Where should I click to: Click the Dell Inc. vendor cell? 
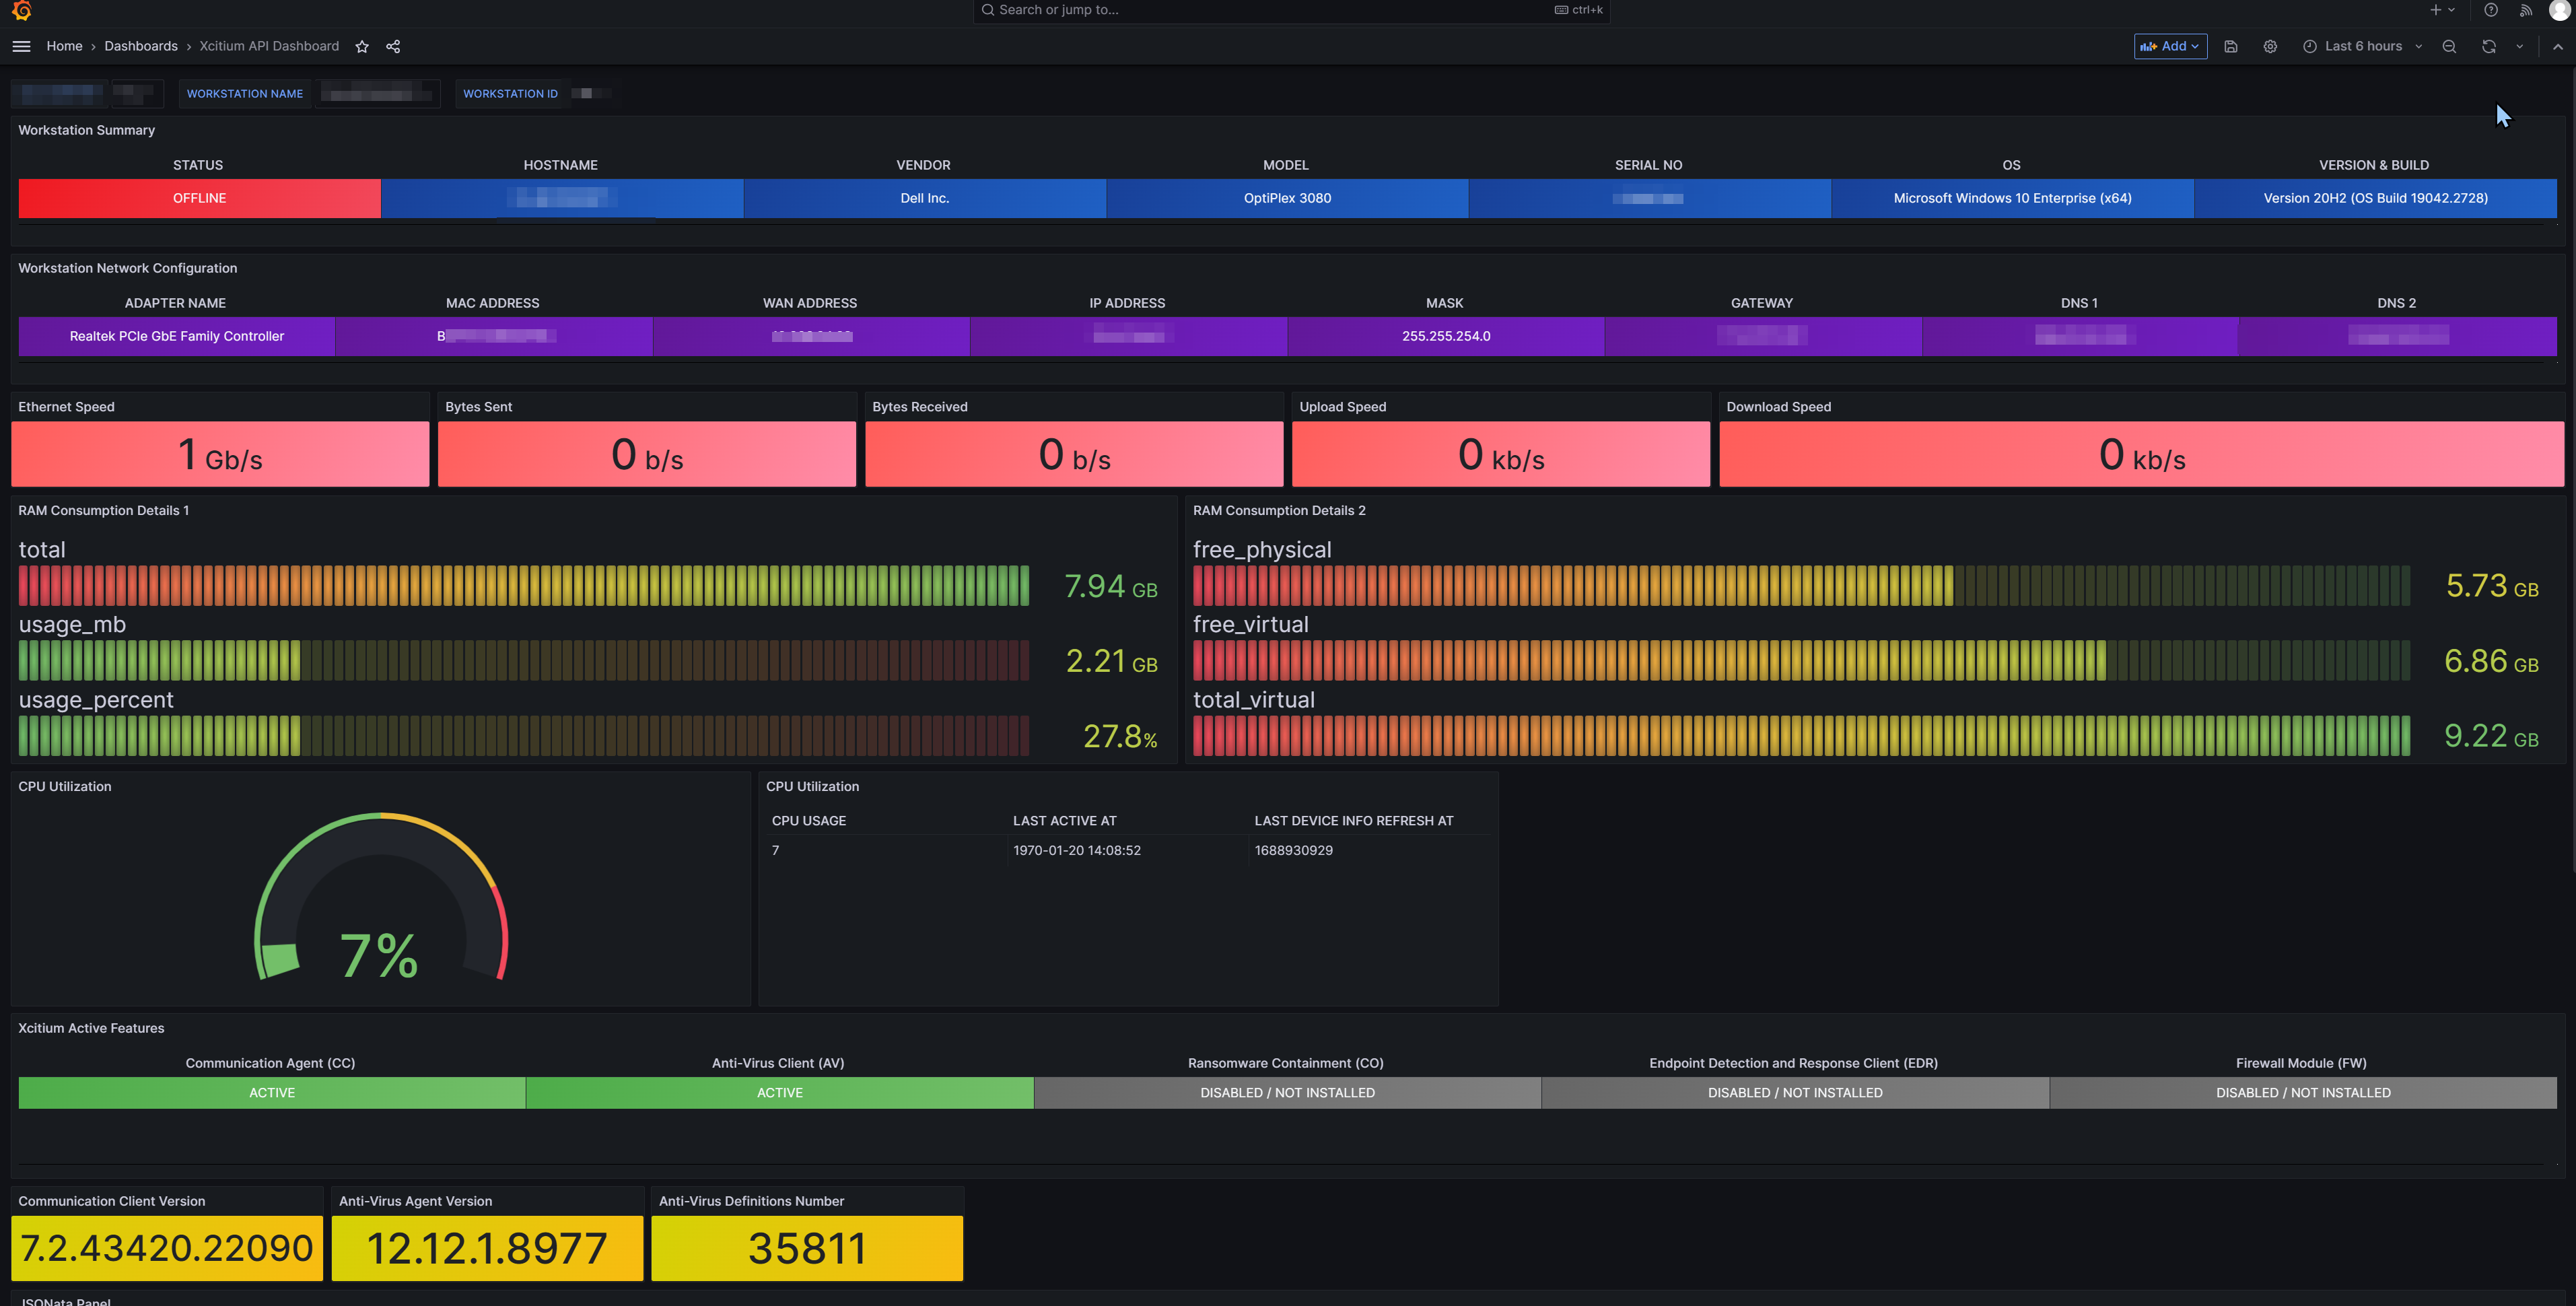click(924, 198)
